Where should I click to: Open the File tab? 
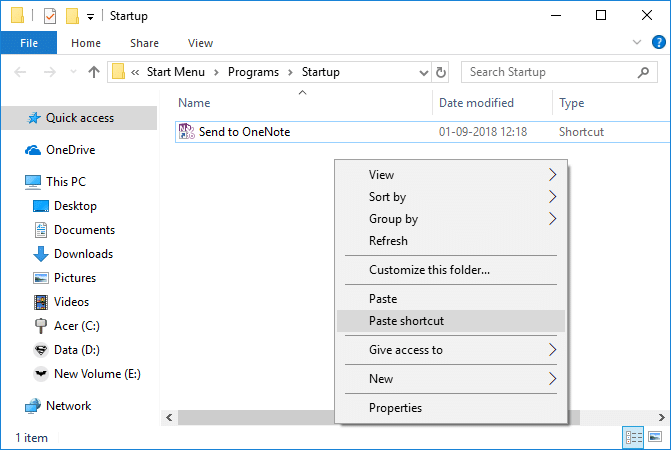(x=29, y=43)
